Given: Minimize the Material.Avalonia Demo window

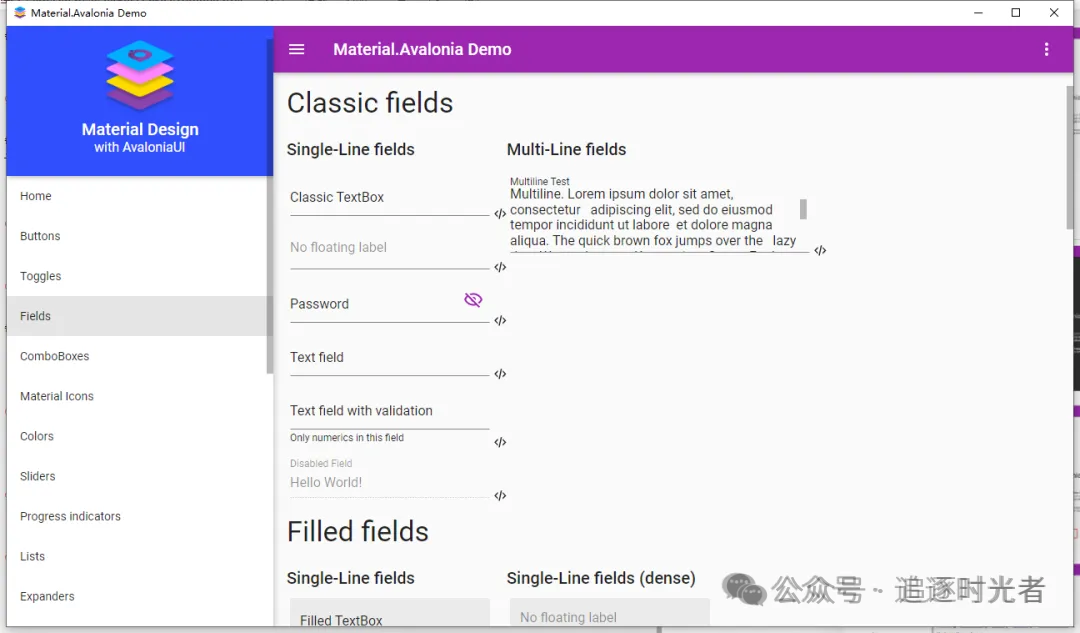Looking at the screenshot, I should (x=978, y=12).
